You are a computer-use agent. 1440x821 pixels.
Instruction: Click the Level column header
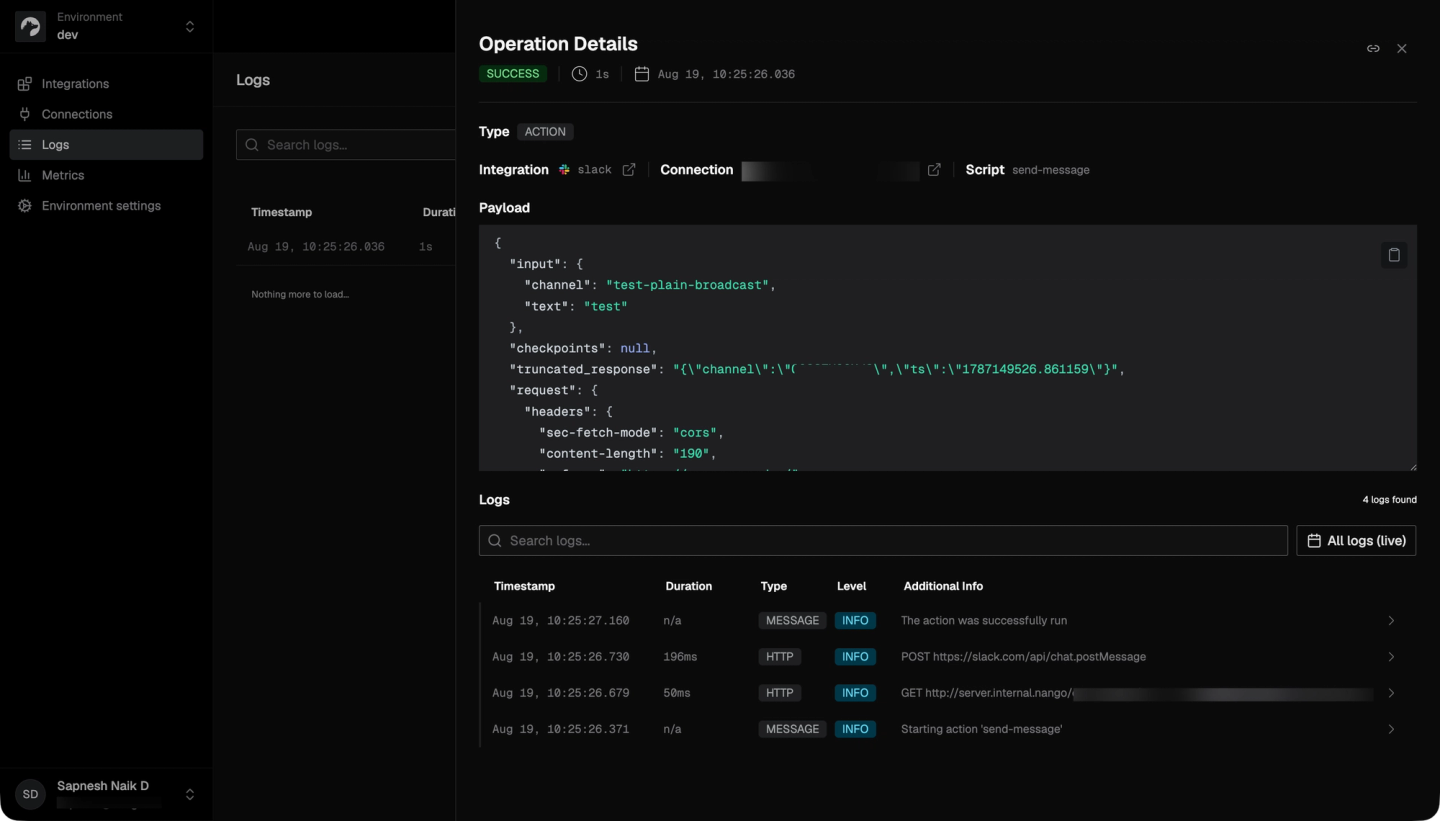coord(852,586)
